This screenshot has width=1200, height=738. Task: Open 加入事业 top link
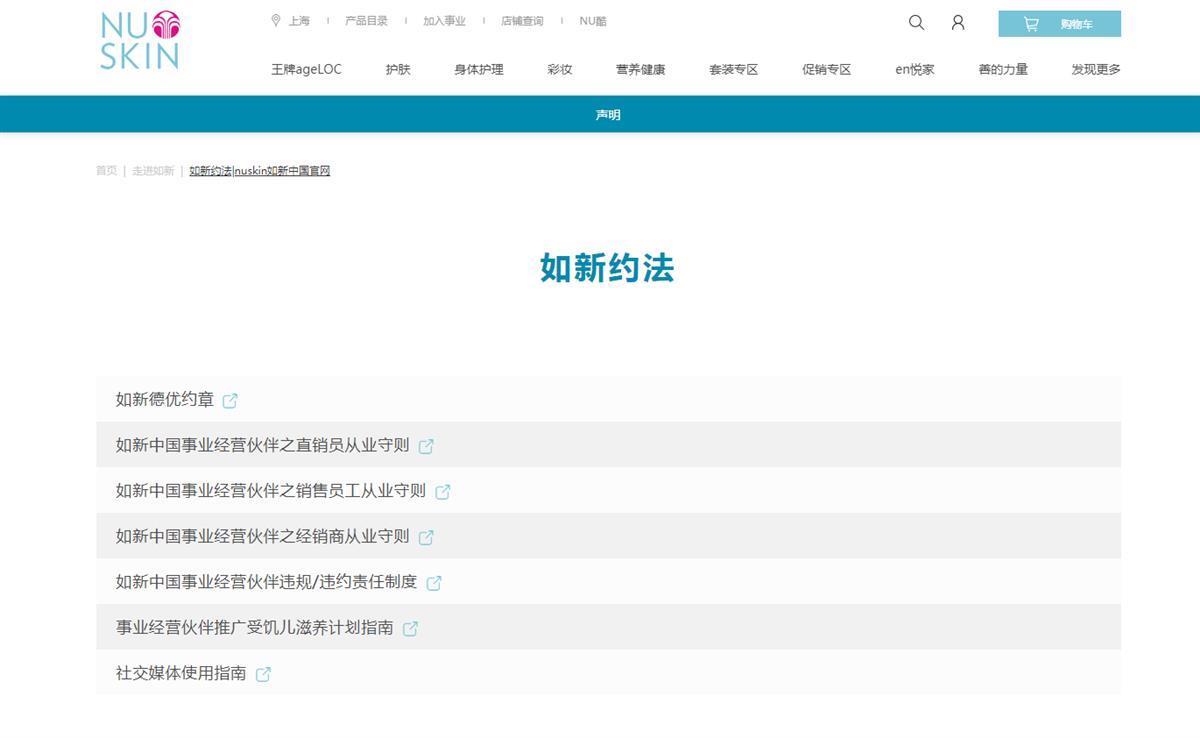(444, 21)
